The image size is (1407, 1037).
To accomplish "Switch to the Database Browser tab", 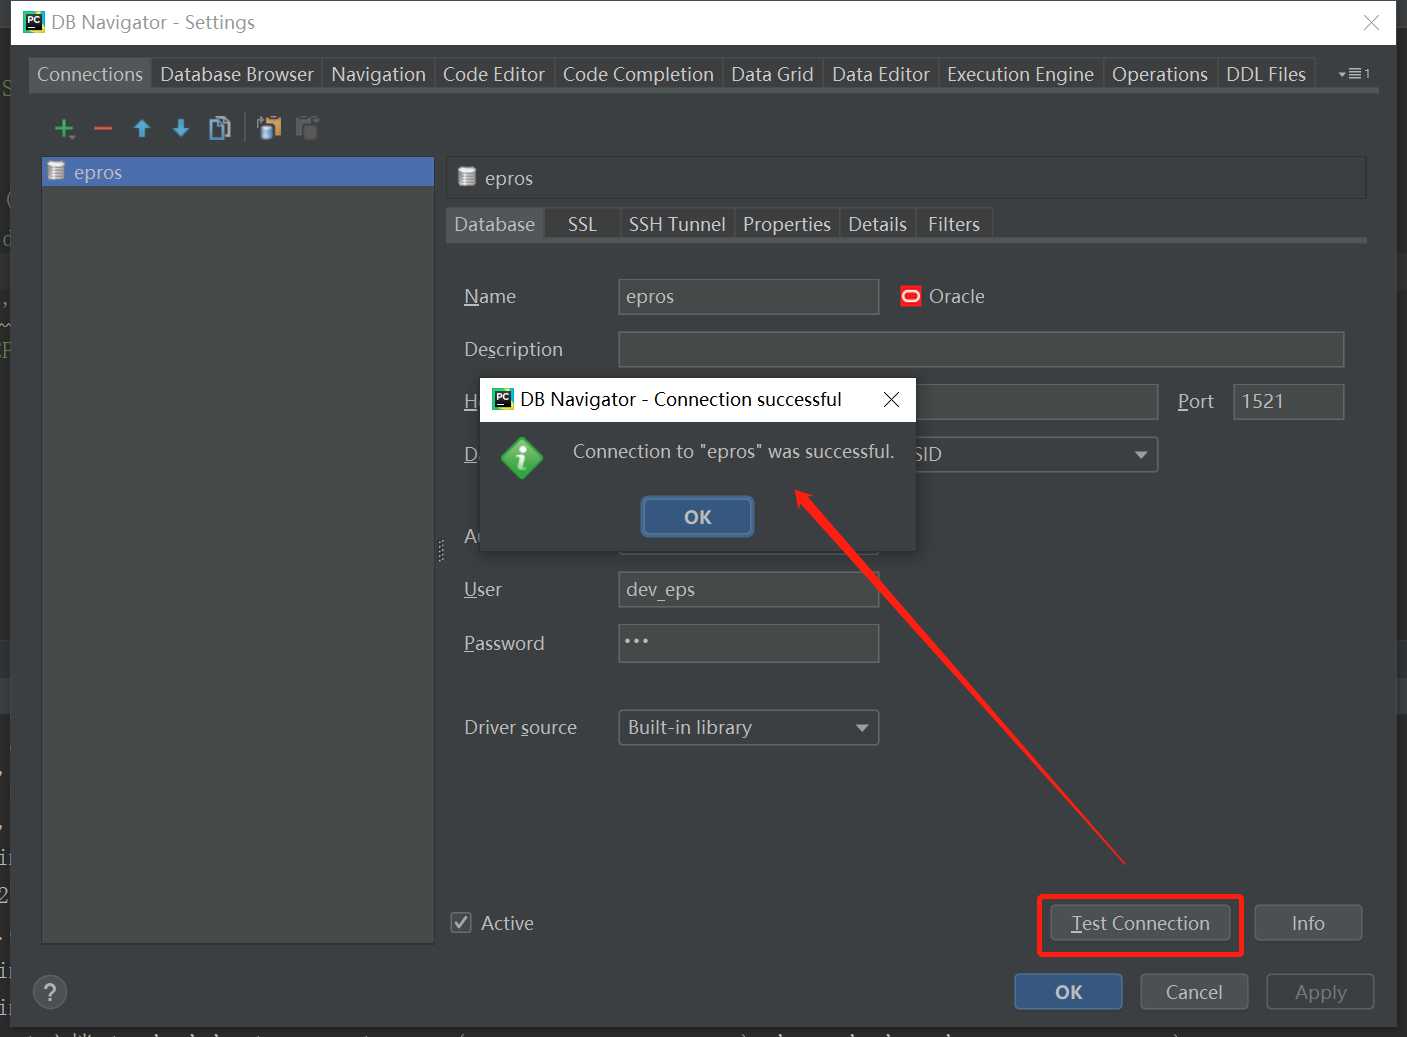I will [x=237, y=74].
